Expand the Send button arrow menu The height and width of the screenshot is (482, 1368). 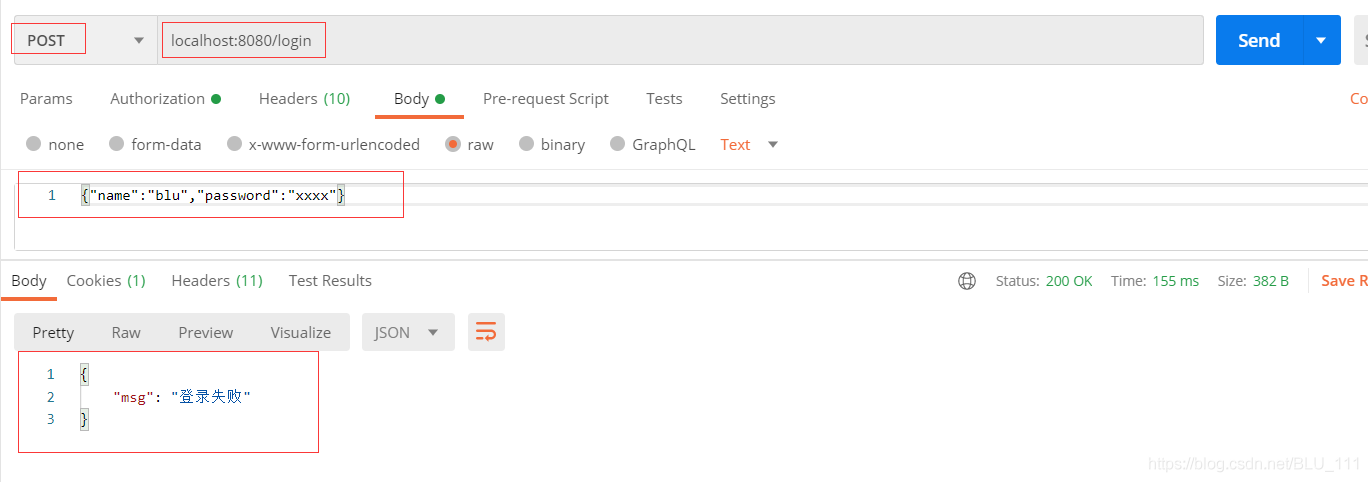pos(1321,40)
